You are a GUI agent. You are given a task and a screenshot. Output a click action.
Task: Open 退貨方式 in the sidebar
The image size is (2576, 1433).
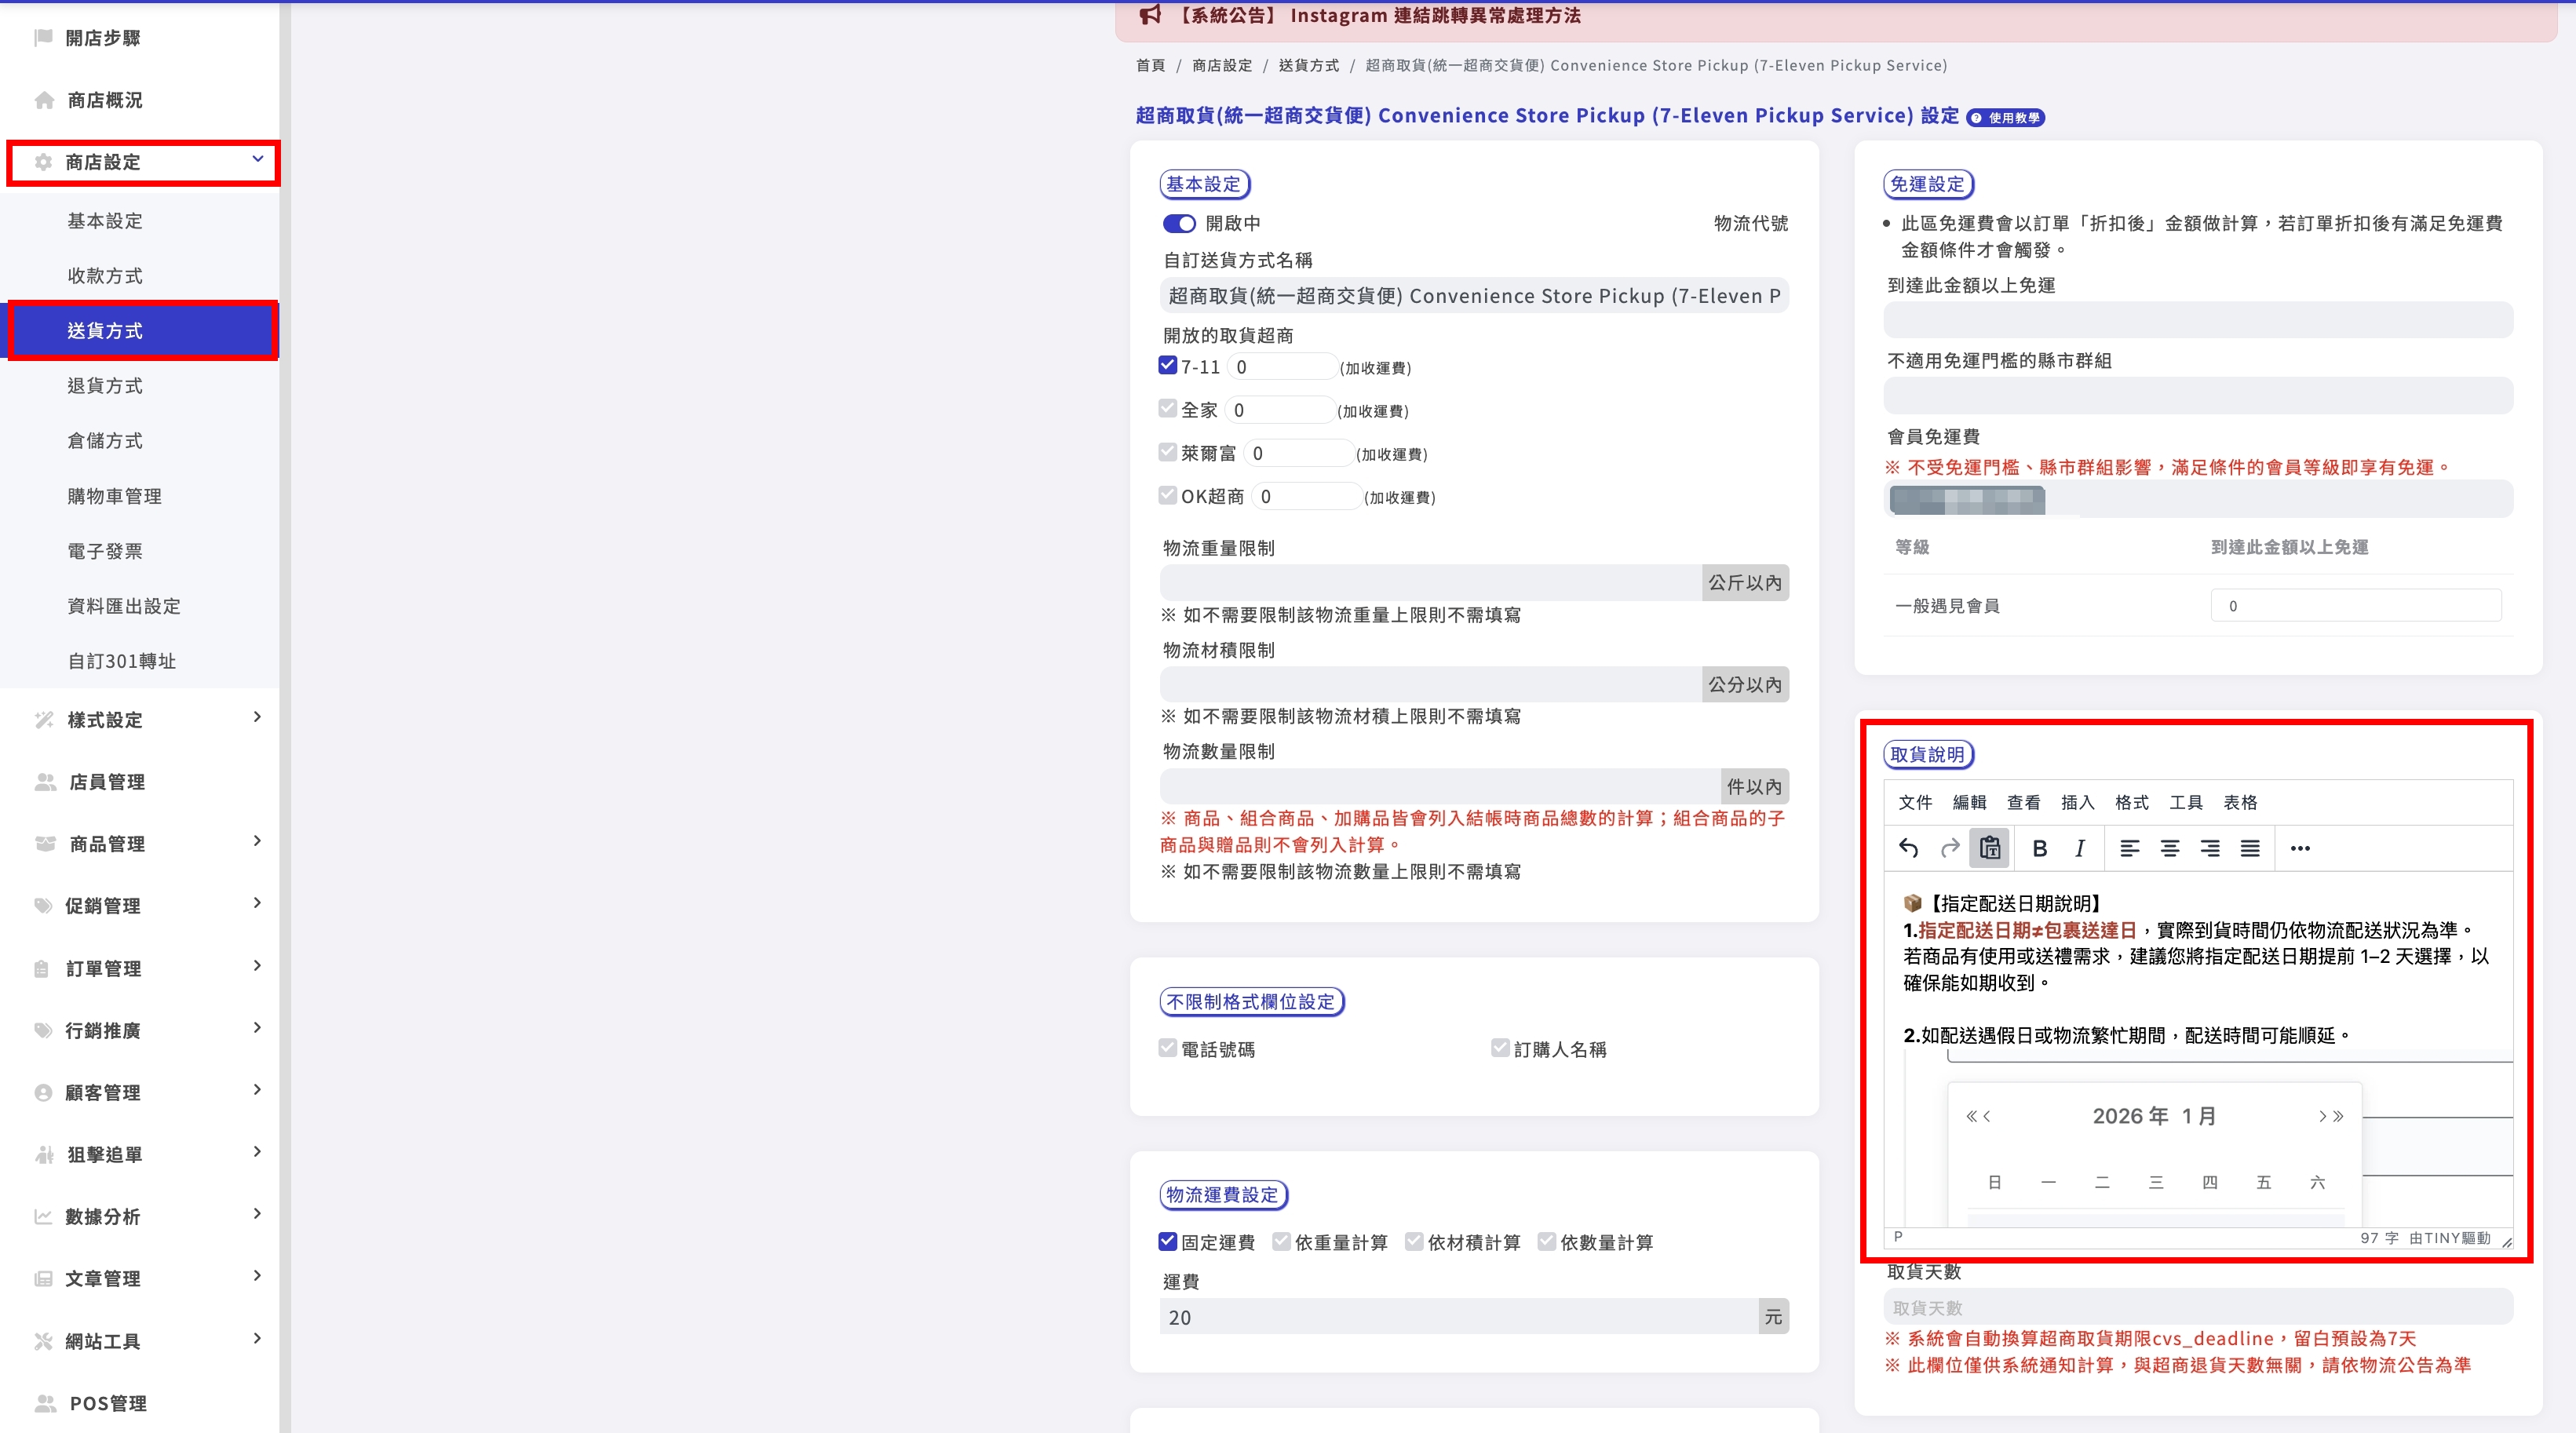pos(105,386)
